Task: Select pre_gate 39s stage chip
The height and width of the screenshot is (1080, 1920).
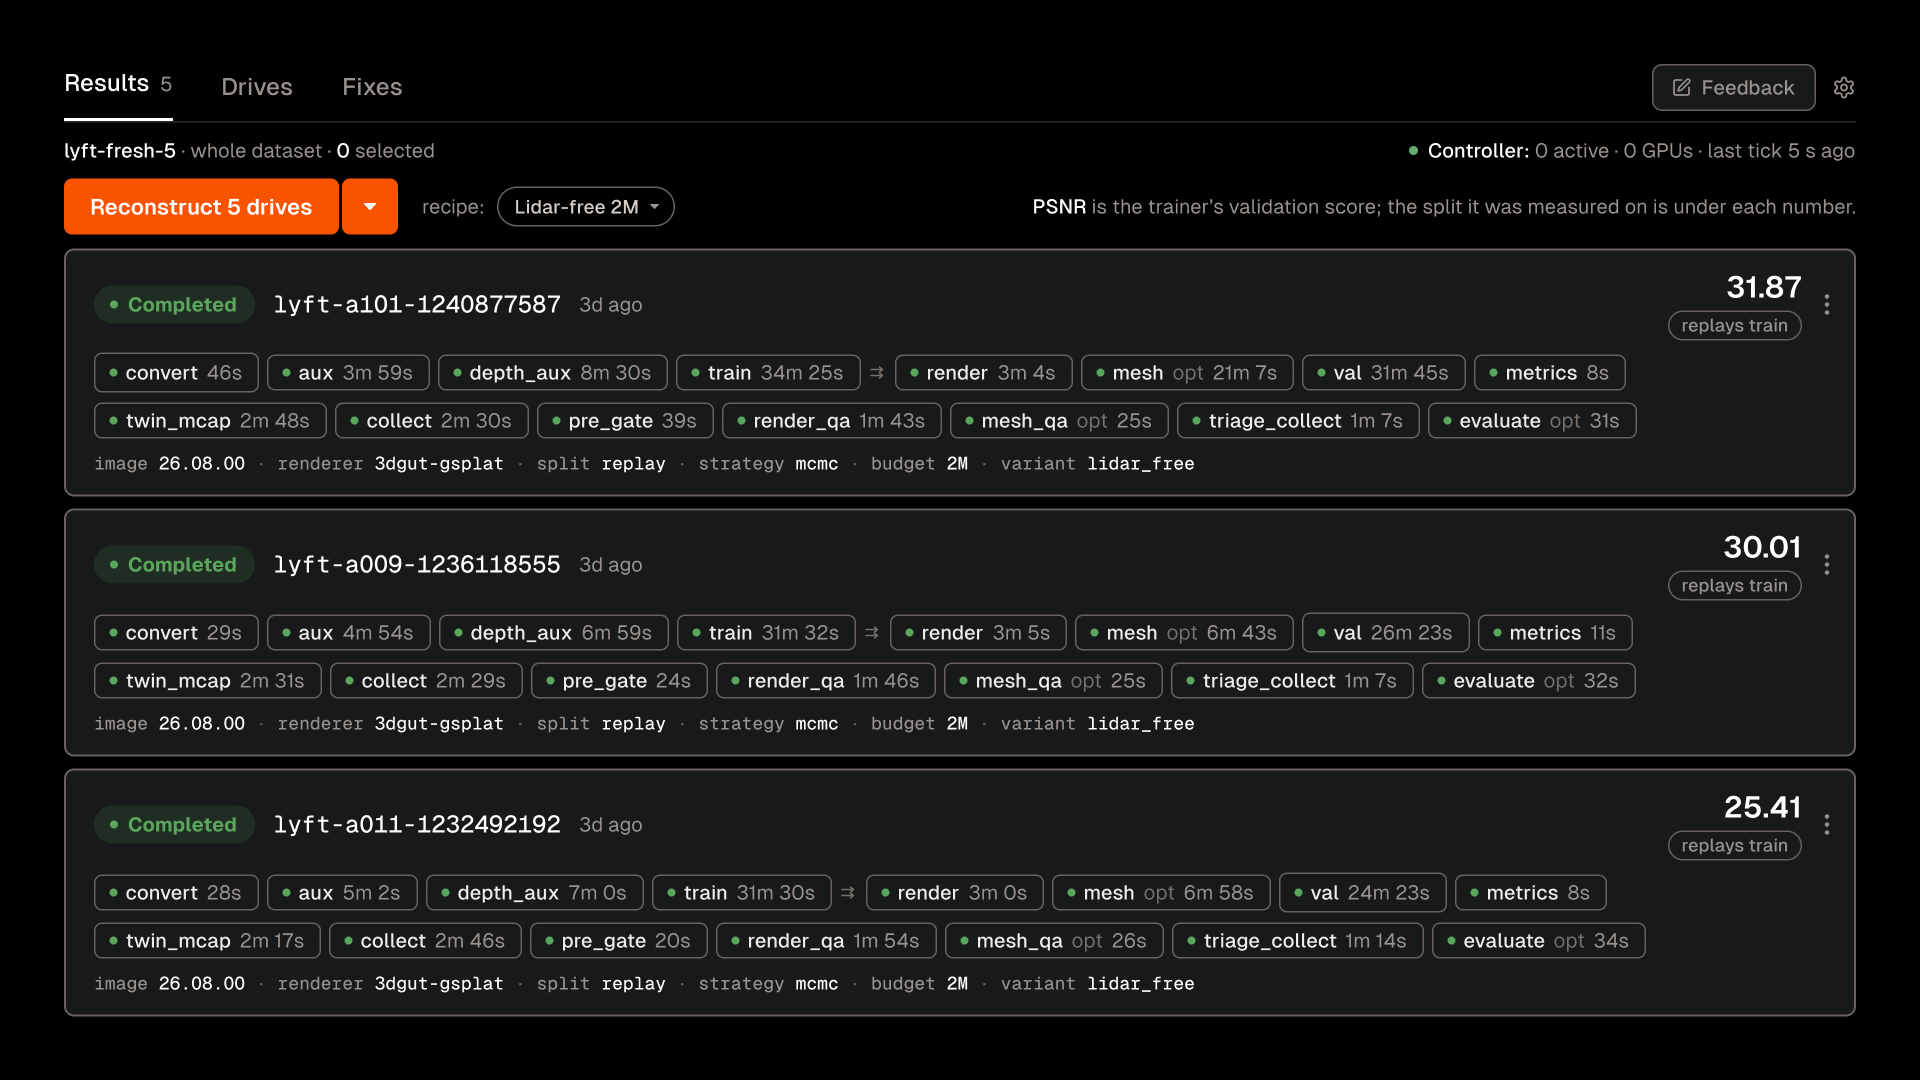Action: pyautogui.click(x=625, y=421)
